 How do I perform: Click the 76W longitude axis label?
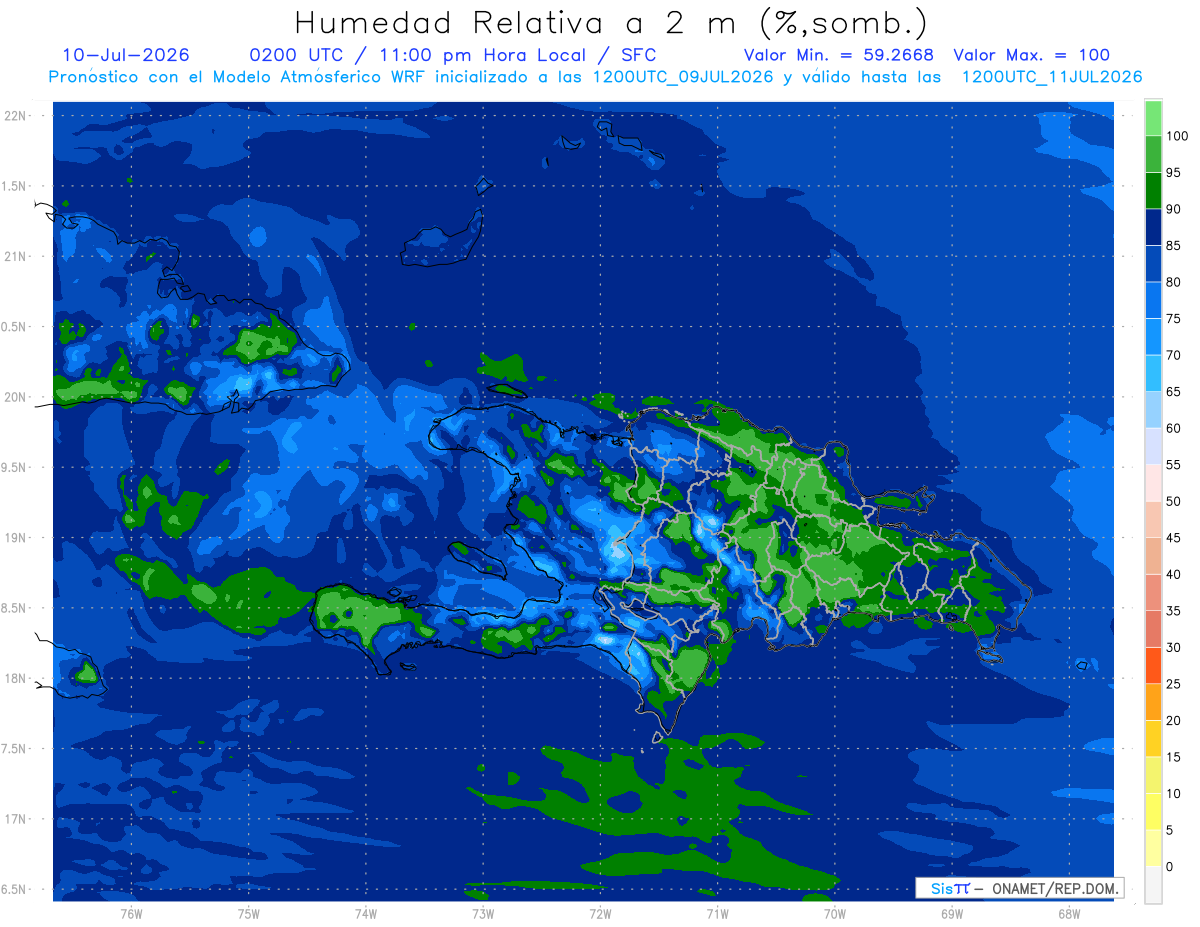(x=131, y=913)
